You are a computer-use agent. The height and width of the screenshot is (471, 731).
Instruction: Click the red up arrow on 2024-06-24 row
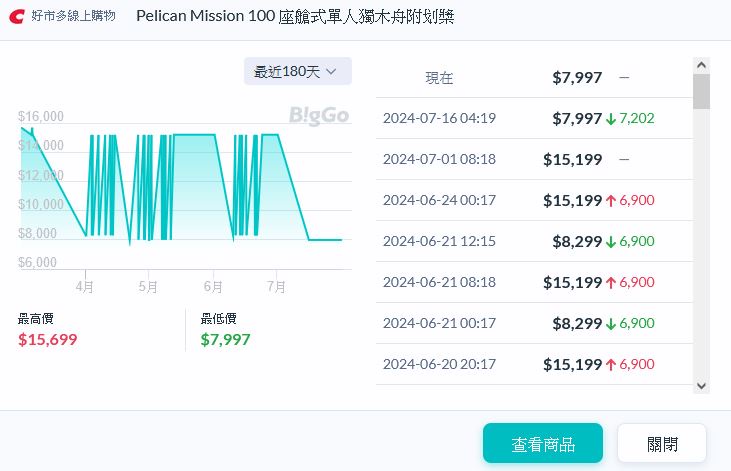(x=611, y=200)
